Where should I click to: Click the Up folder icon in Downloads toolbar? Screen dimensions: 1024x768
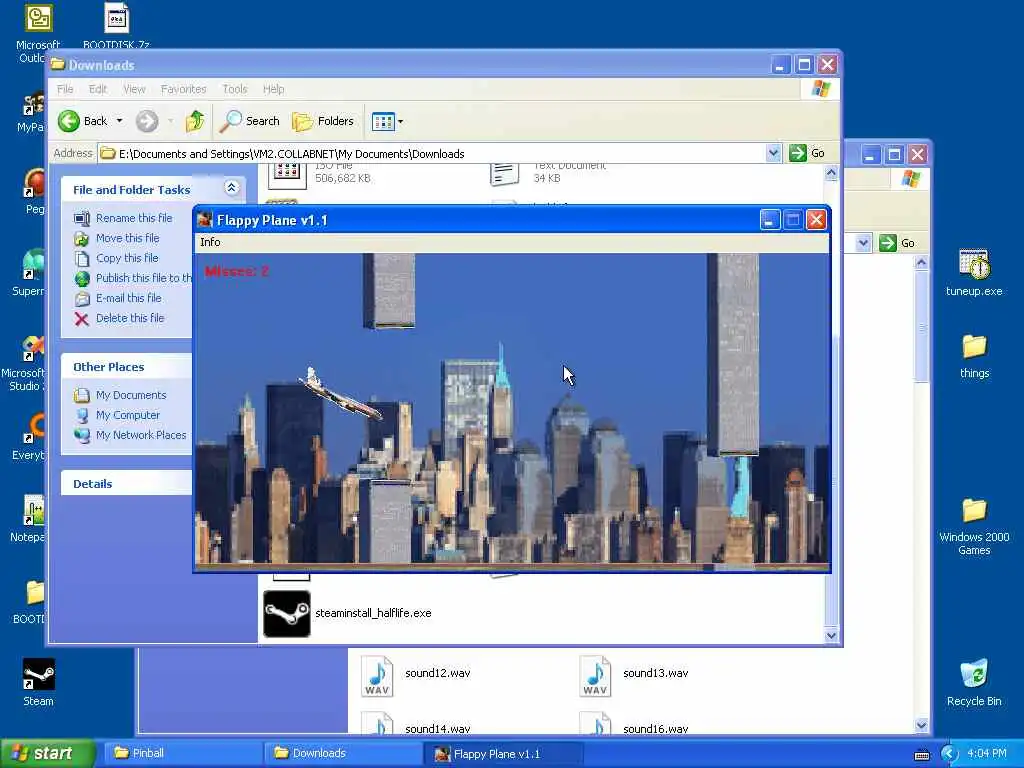pyautogui.click(x=195, y=121)
